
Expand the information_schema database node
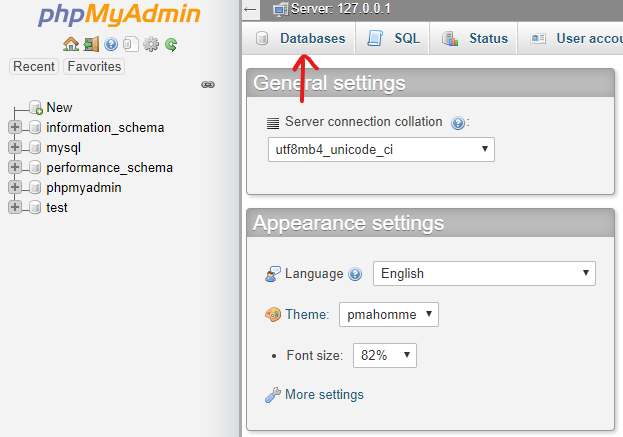[15, 127]
